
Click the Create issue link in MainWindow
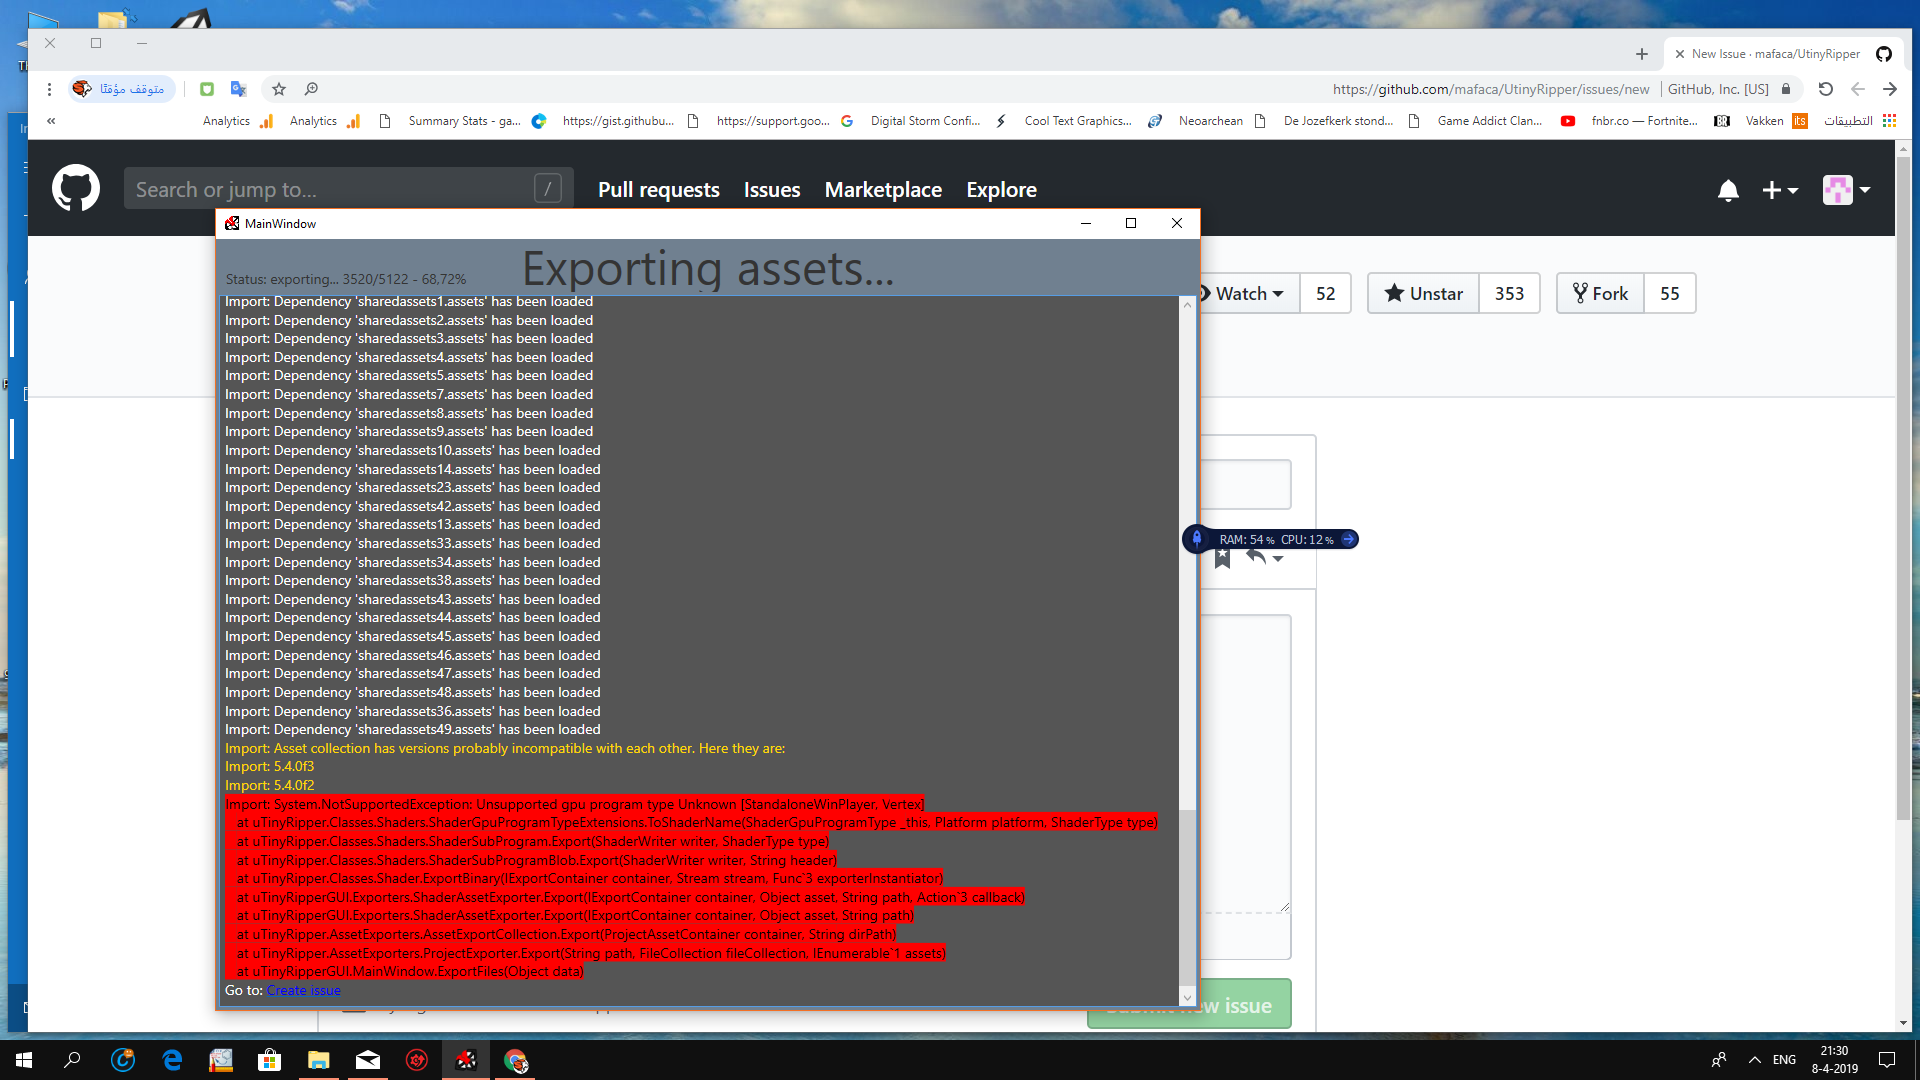(303, 990)
